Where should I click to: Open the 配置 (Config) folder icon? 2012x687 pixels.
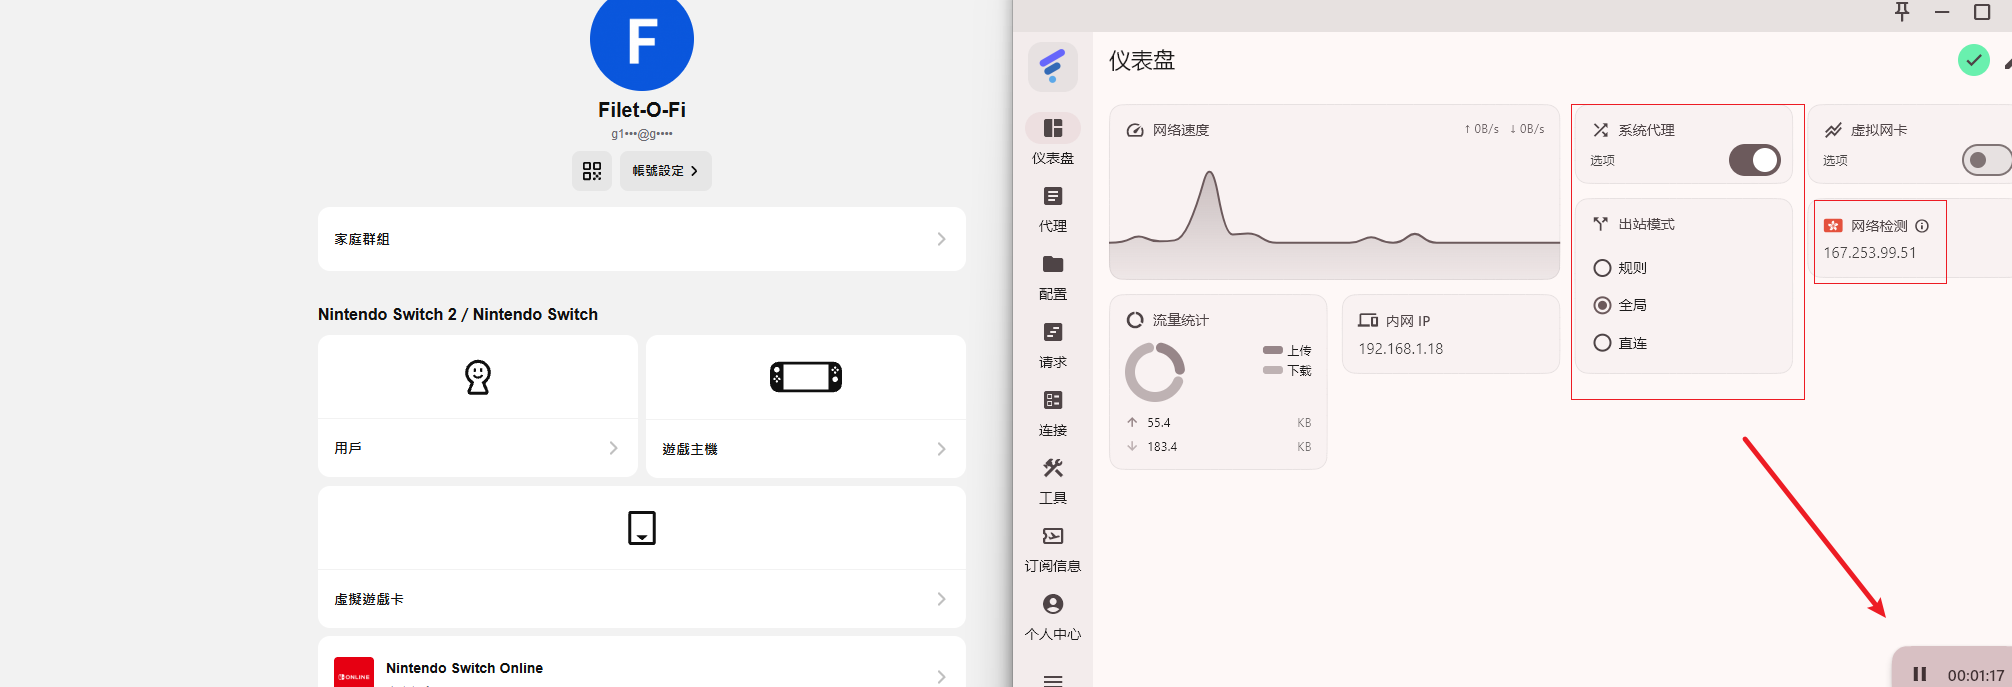click(1052, 265)
